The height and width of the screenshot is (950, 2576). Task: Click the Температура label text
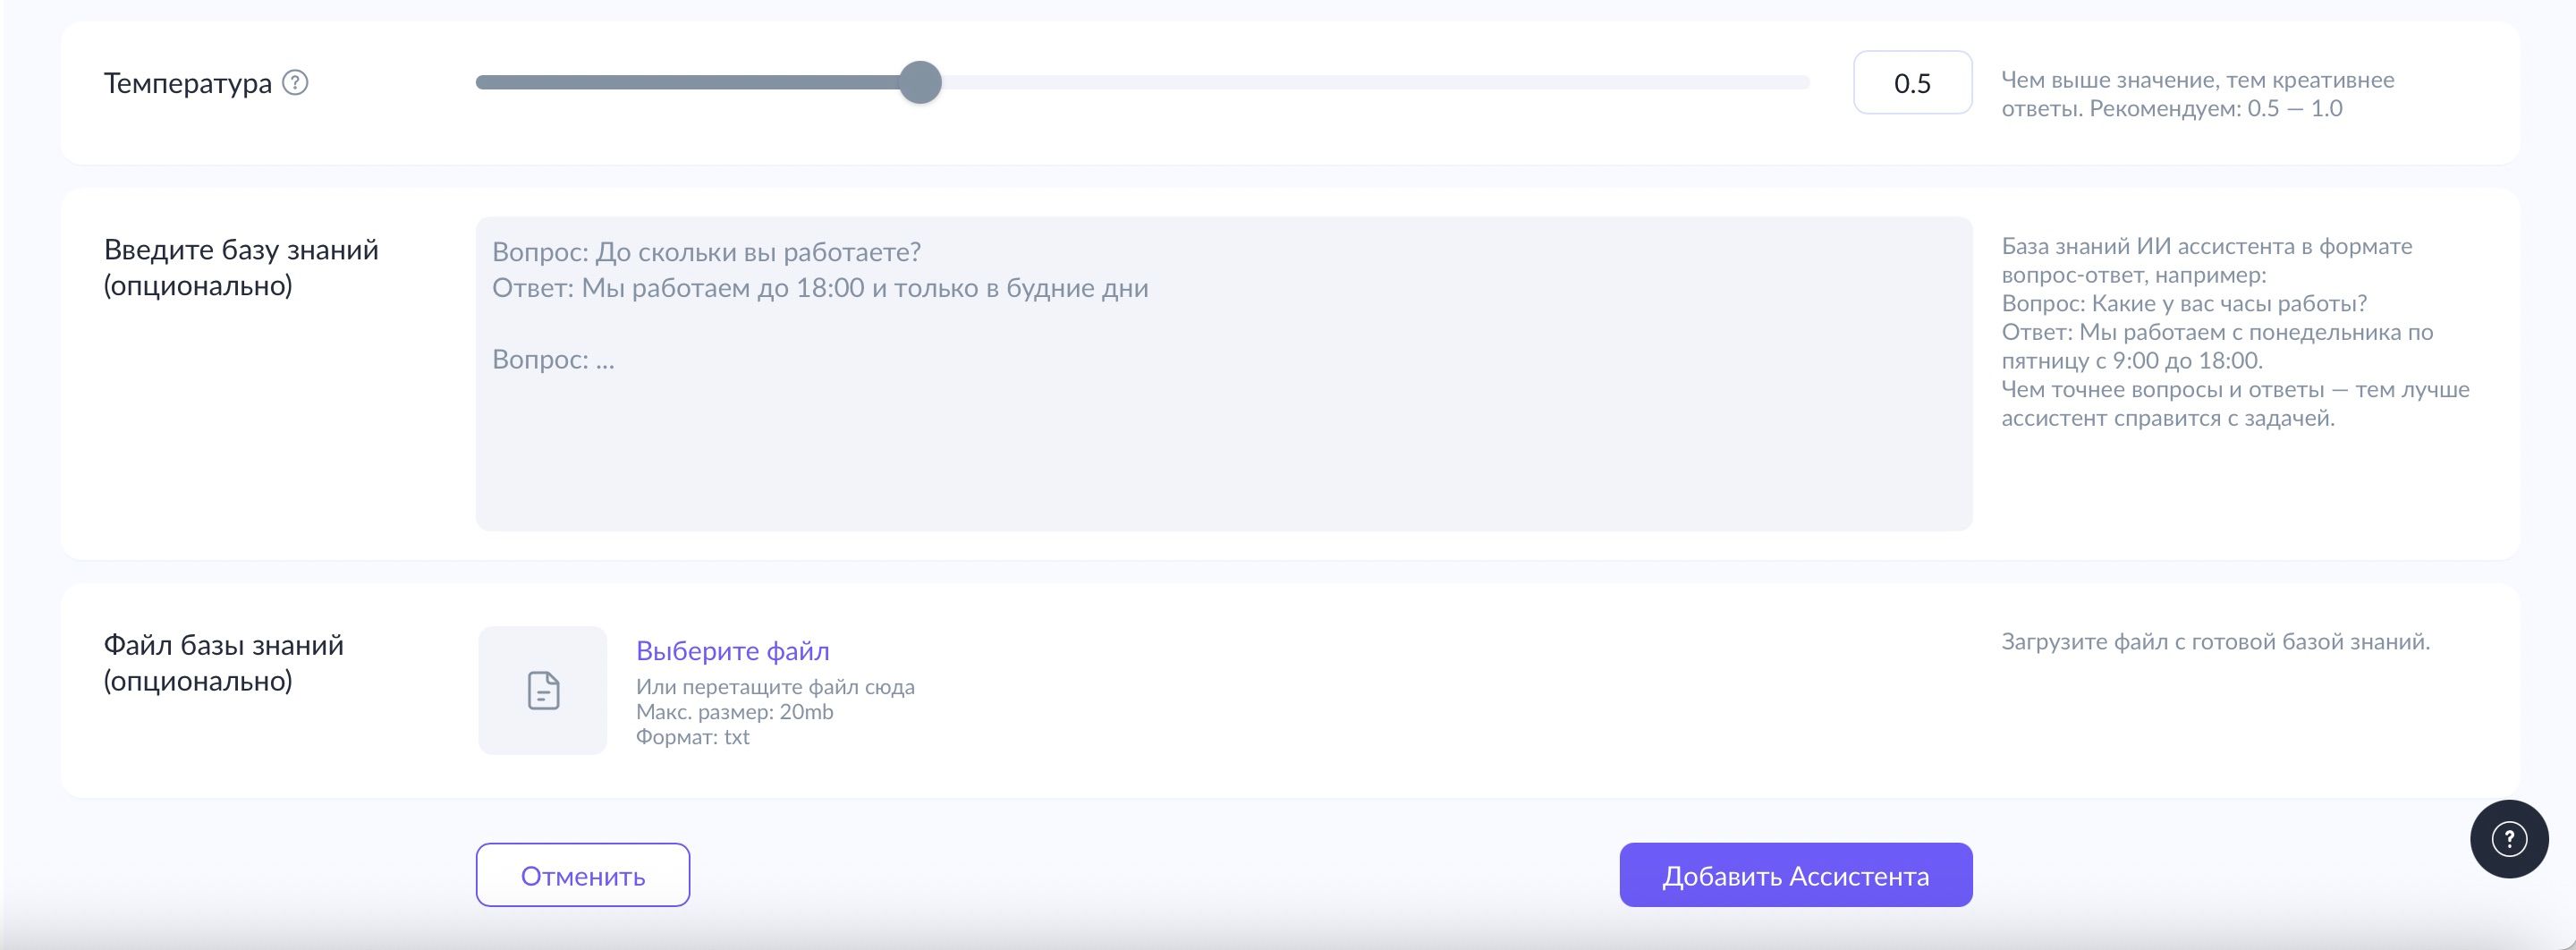coord(188,83)
